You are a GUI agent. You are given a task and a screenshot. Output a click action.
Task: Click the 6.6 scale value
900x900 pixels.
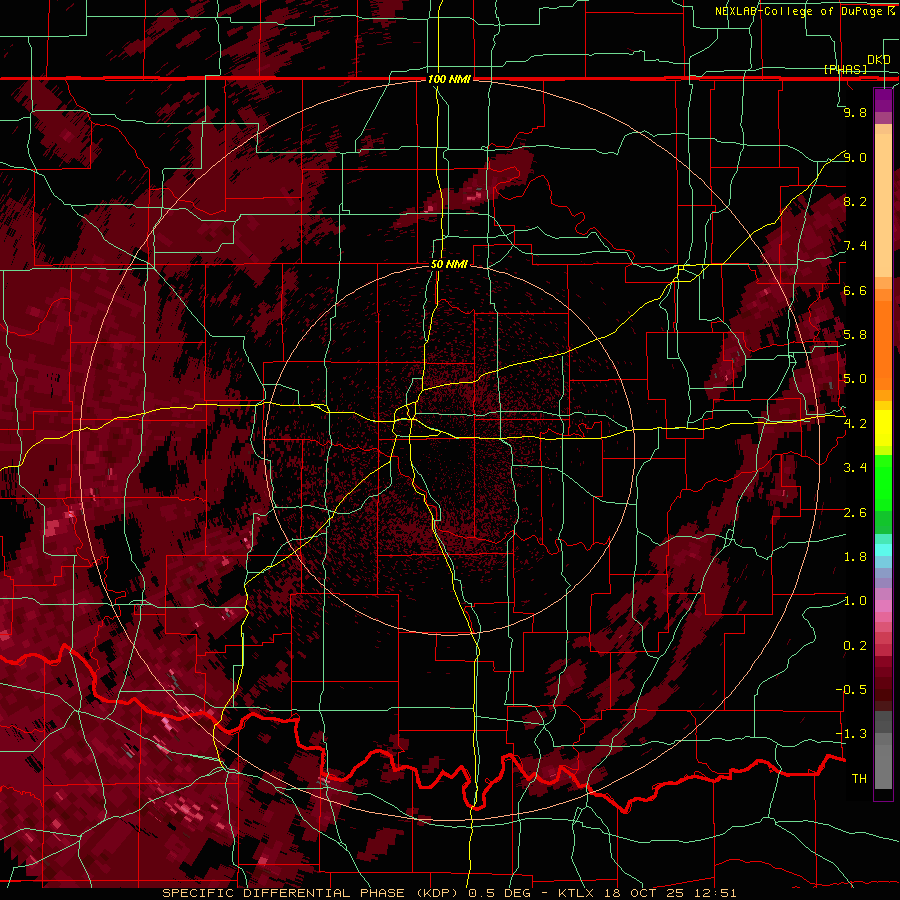(855, 290)
